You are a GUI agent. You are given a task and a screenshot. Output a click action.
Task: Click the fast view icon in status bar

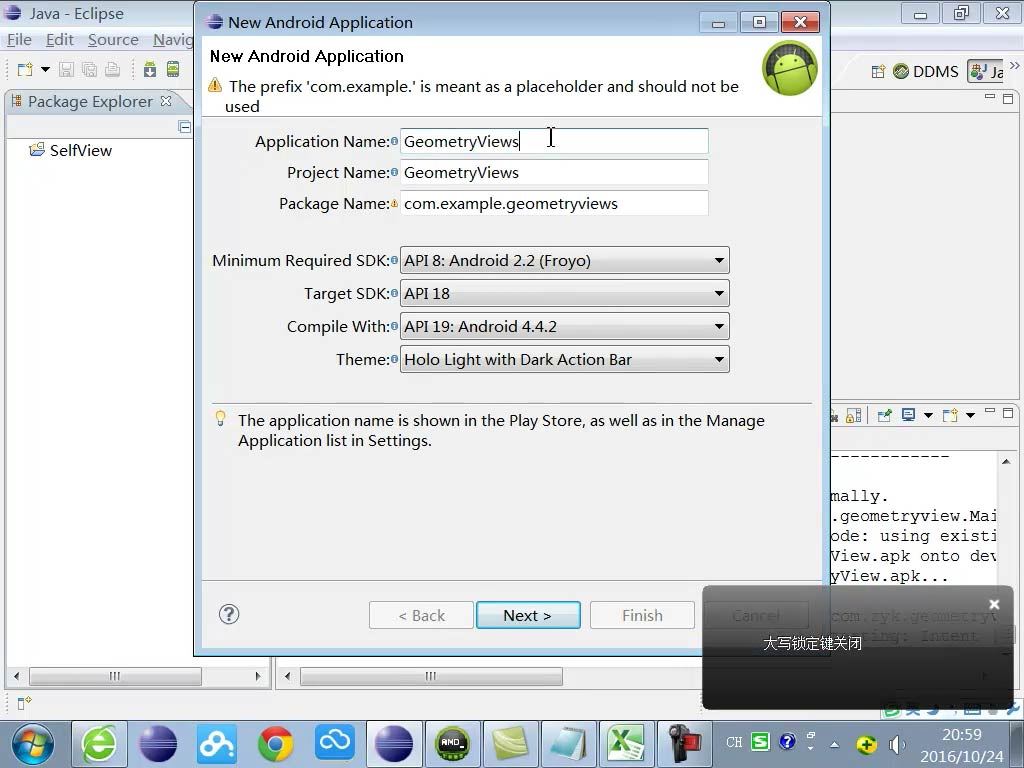[x=24, y=703]
